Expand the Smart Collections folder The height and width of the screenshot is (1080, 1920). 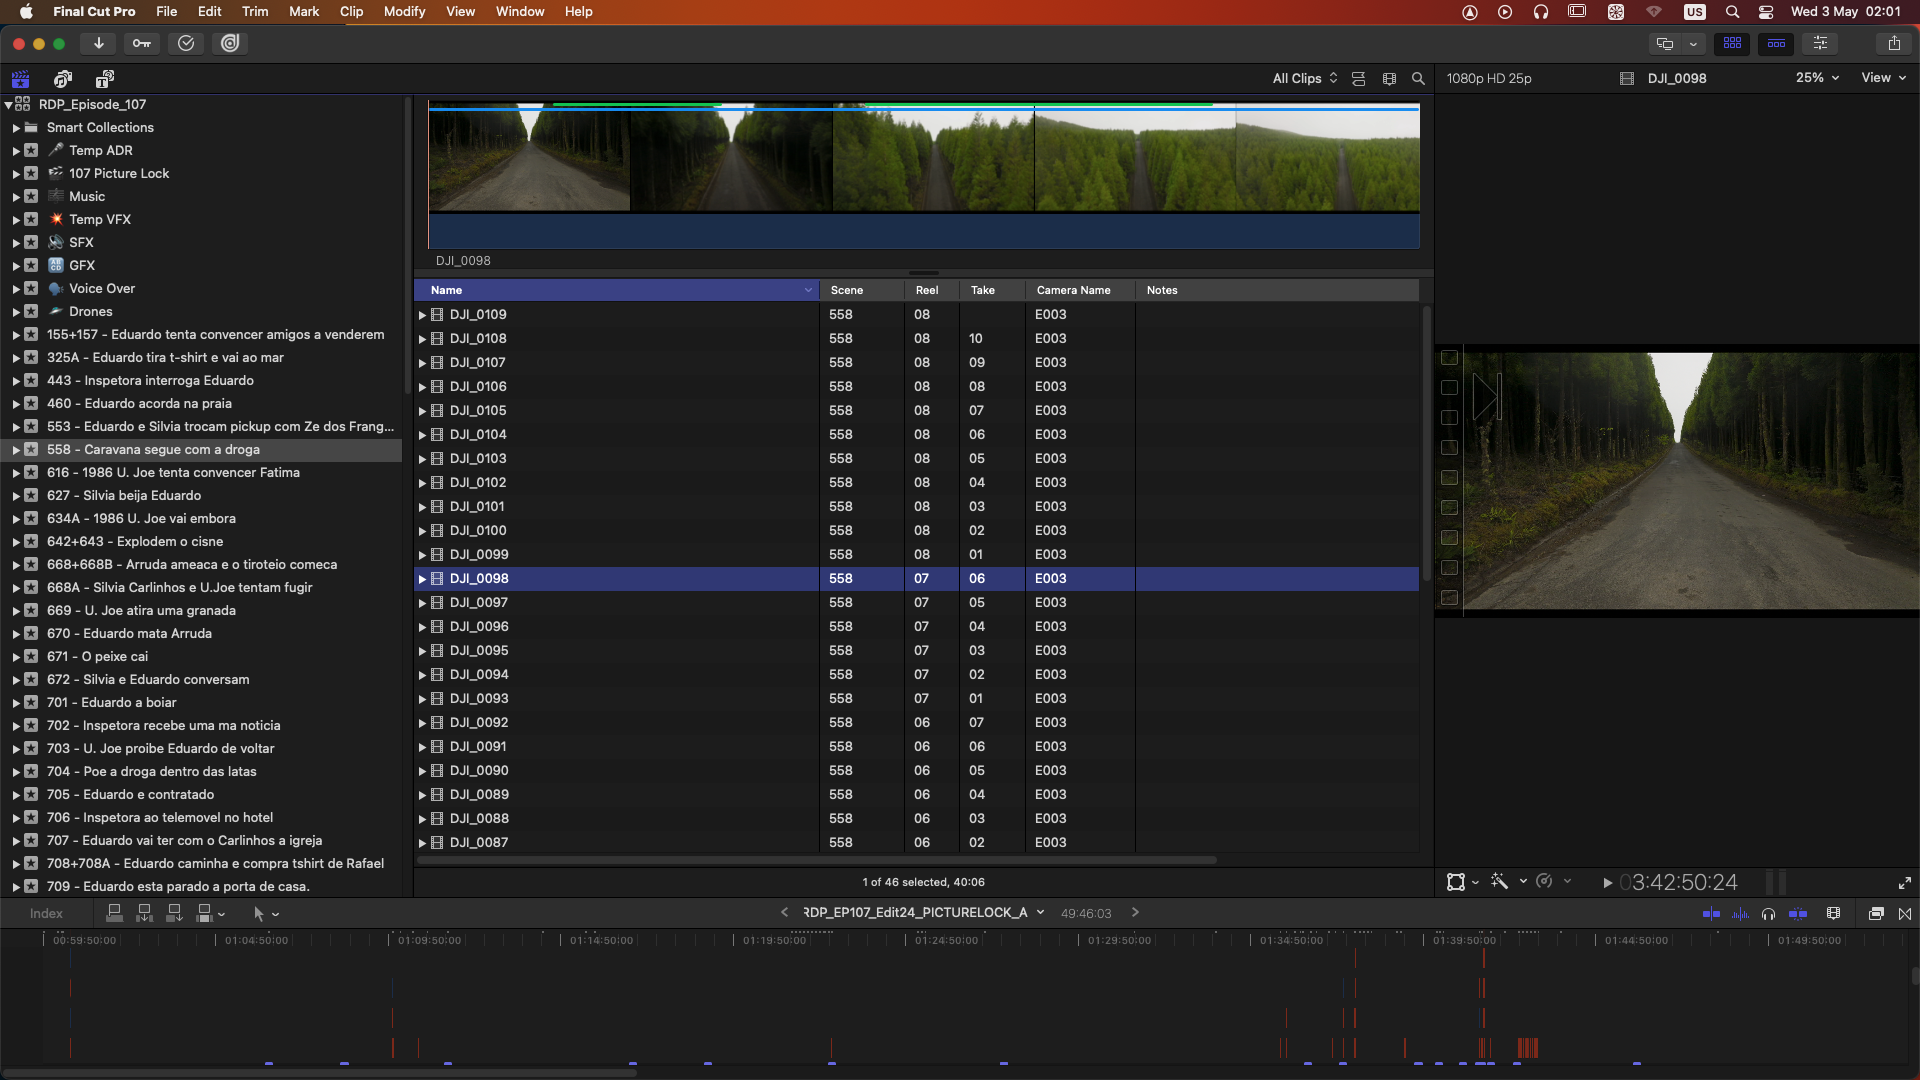pyautogui.click(x=16, y=127)
